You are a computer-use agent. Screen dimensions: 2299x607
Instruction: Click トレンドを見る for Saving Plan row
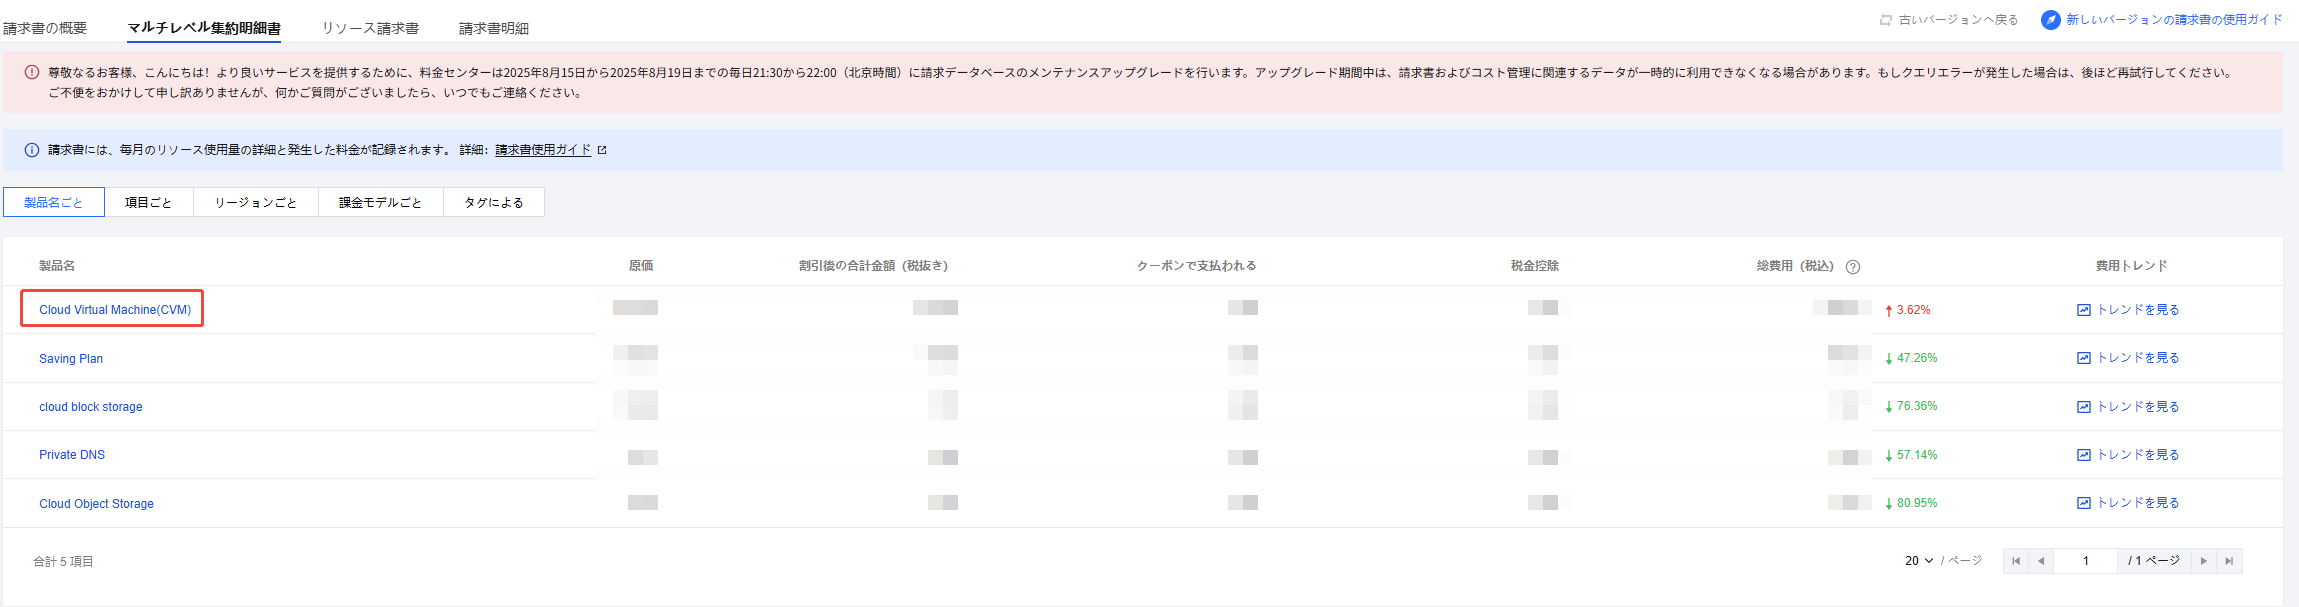(x=2138, y=358)
